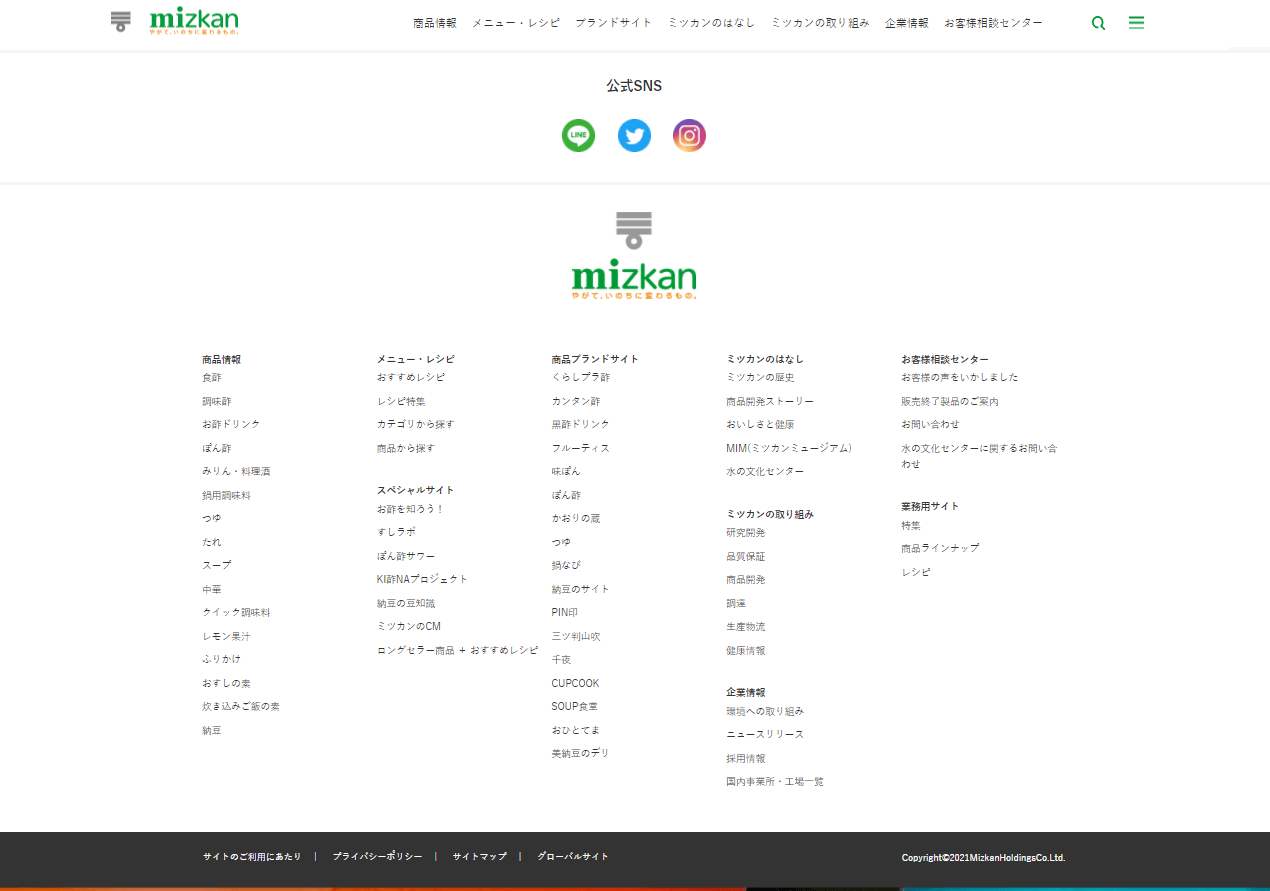Click the 鍋用調味料 link
Screen dimensions: 1270x891
[x=226, y=495]
